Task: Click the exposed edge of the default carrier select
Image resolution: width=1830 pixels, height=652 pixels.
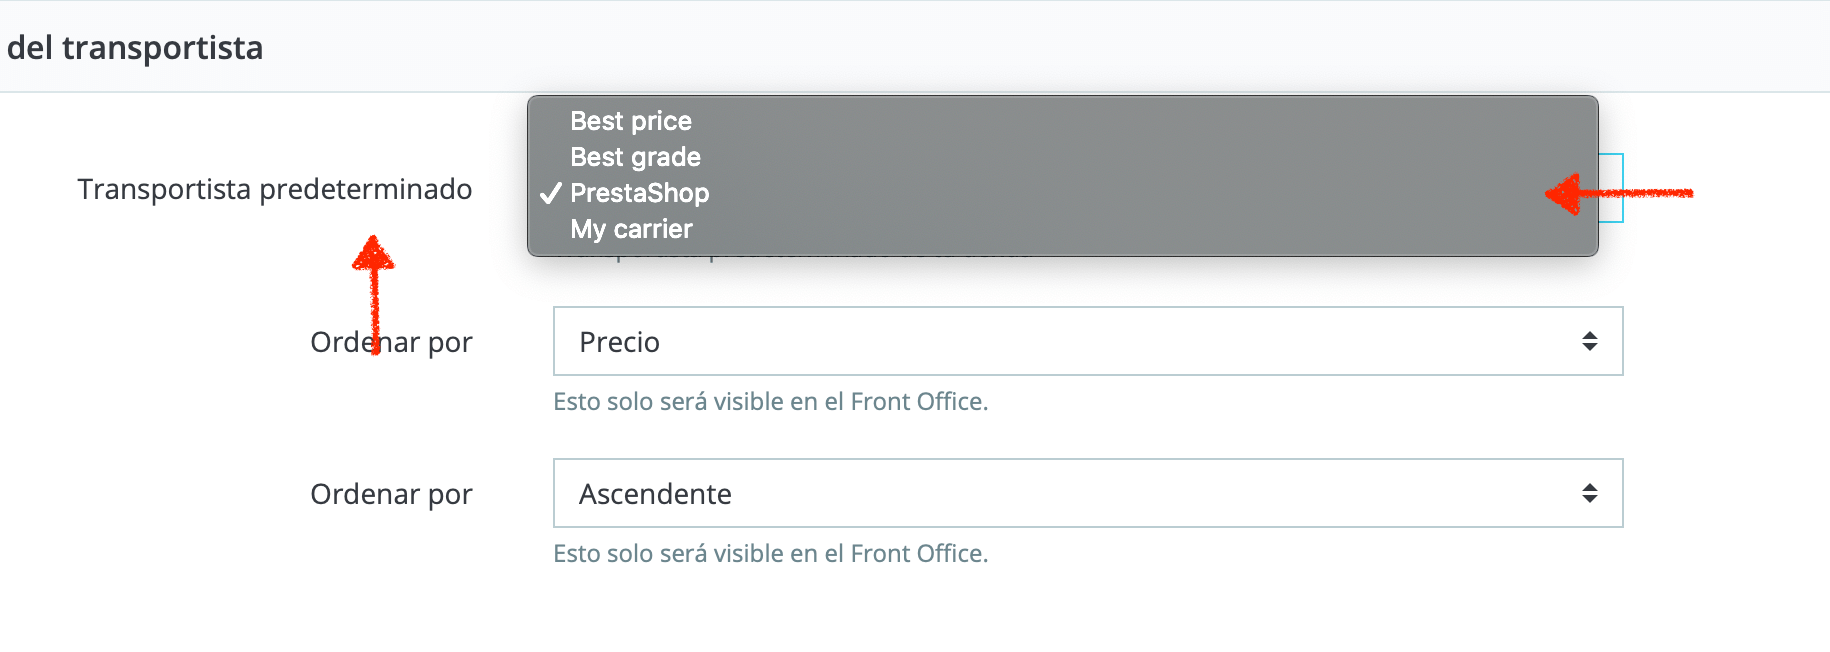Action: click(x=1611, y=188)
